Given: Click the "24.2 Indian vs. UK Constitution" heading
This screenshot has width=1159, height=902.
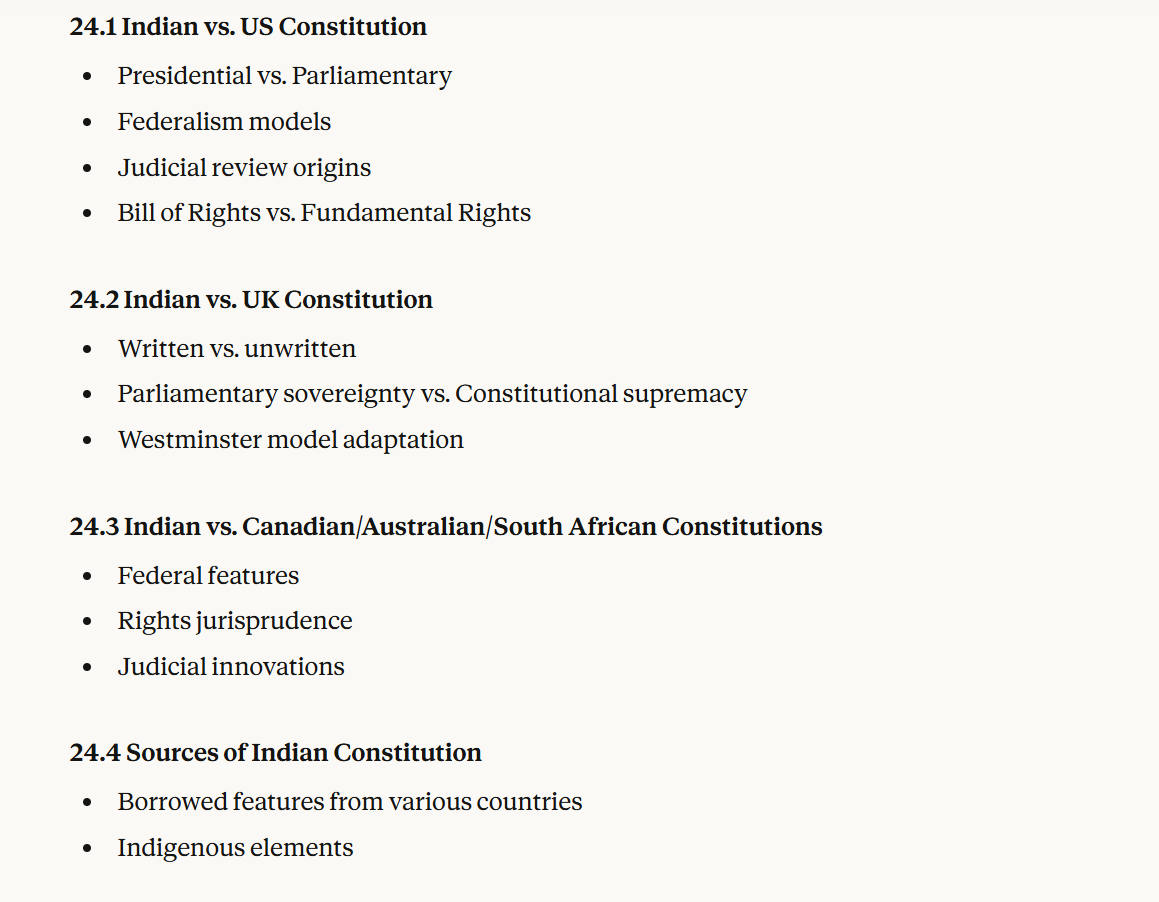Looking at the screenshot, I should pyautogui.click(x=251, y=300).
